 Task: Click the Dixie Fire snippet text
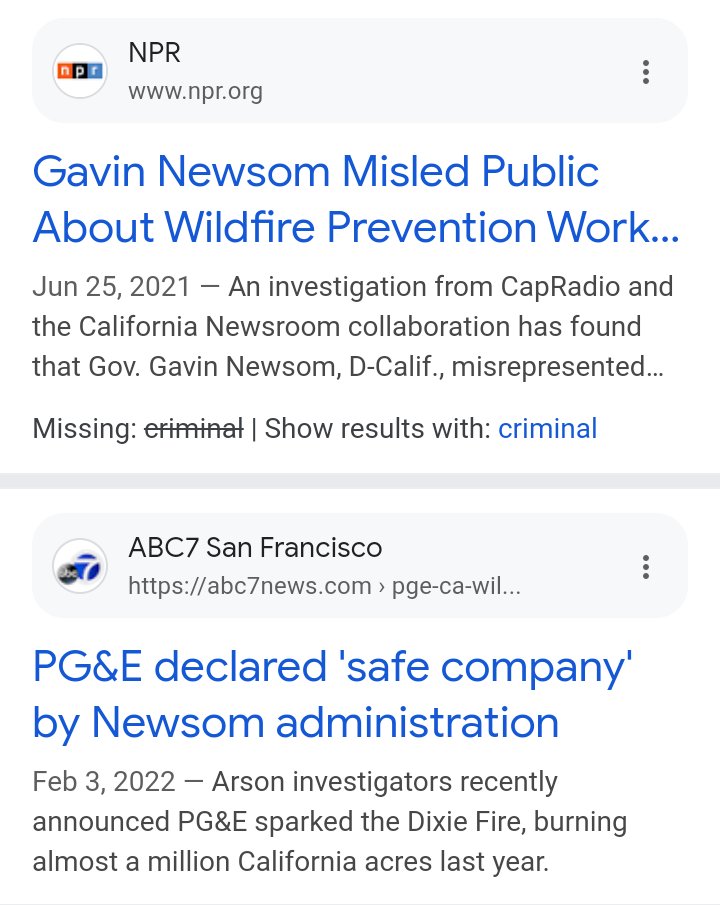pos(330,822)
